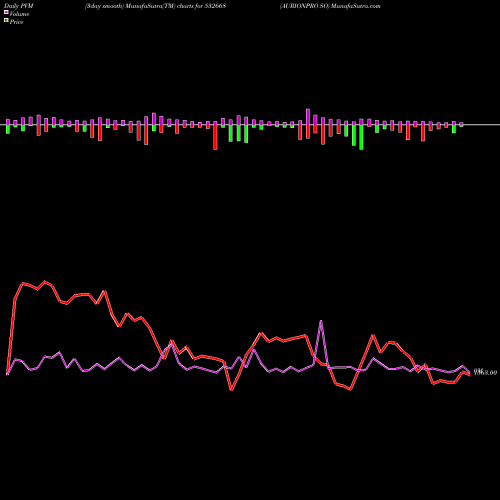Click the price value label at line end

pyautogui.click(x=485, y=372)
